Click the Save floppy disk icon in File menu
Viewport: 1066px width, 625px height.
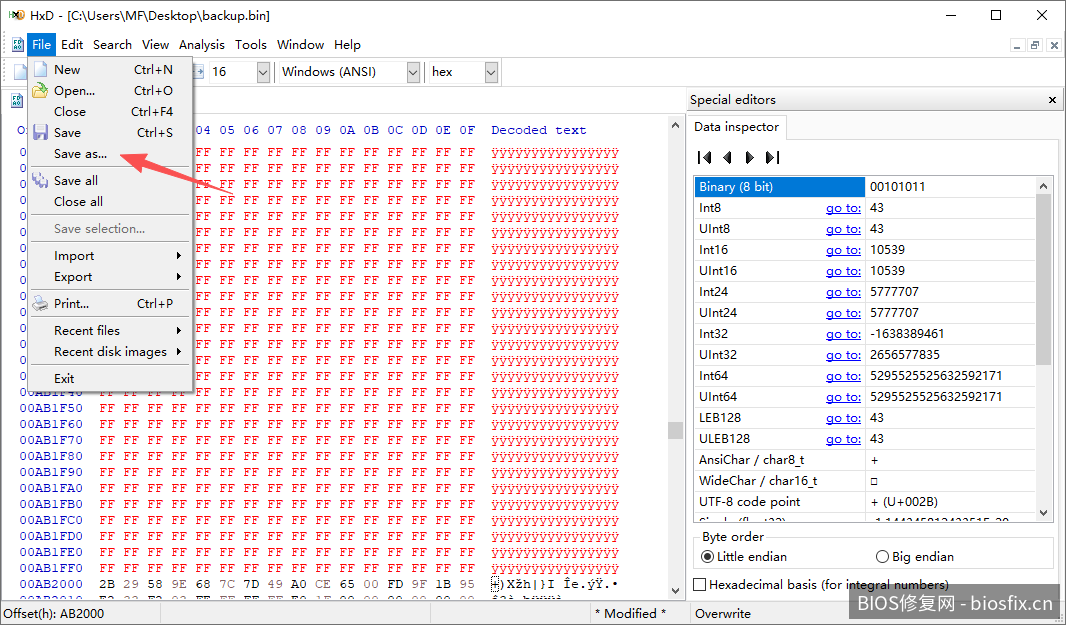pos(40,133)
